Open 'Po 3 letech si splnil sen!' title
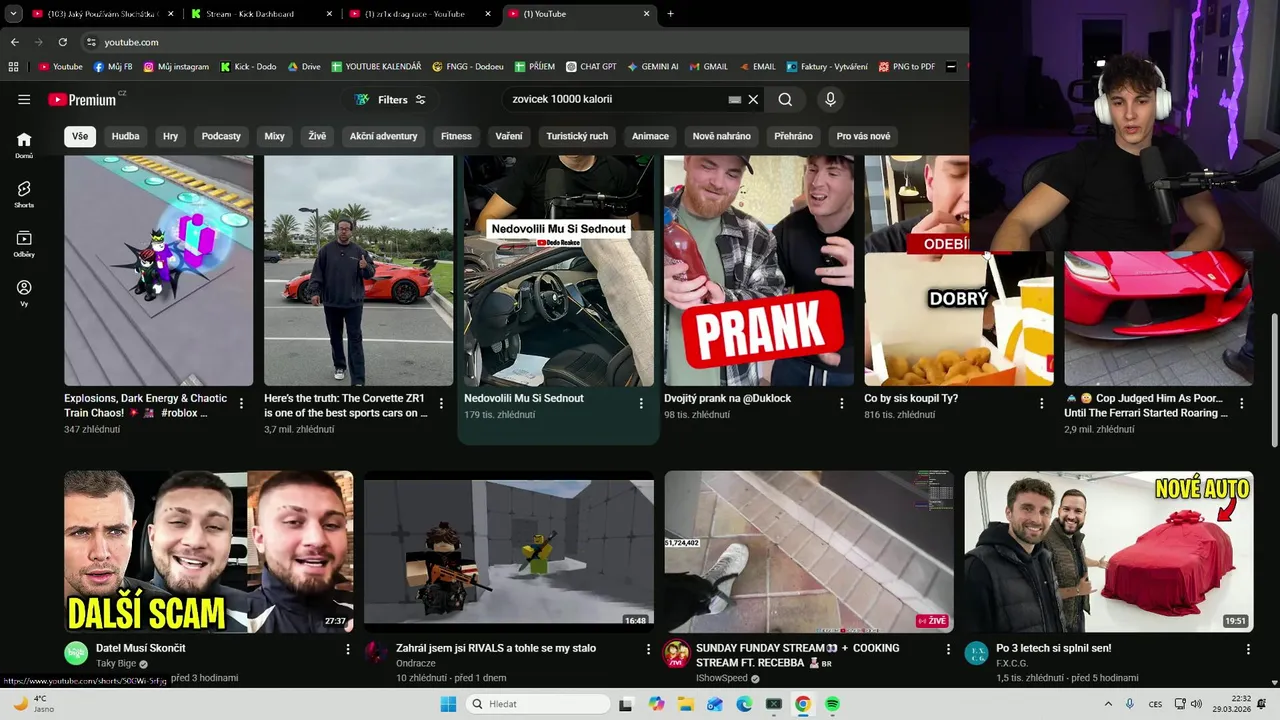The width and height of the screenshot is (1280, 720). tap(1054, 648)
